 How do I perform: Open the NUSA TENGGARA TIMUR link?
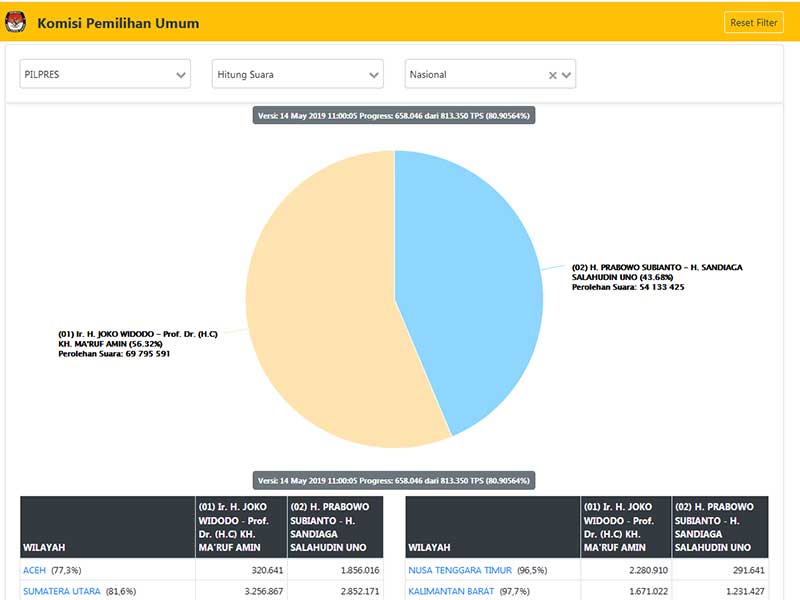coord(459,570)
